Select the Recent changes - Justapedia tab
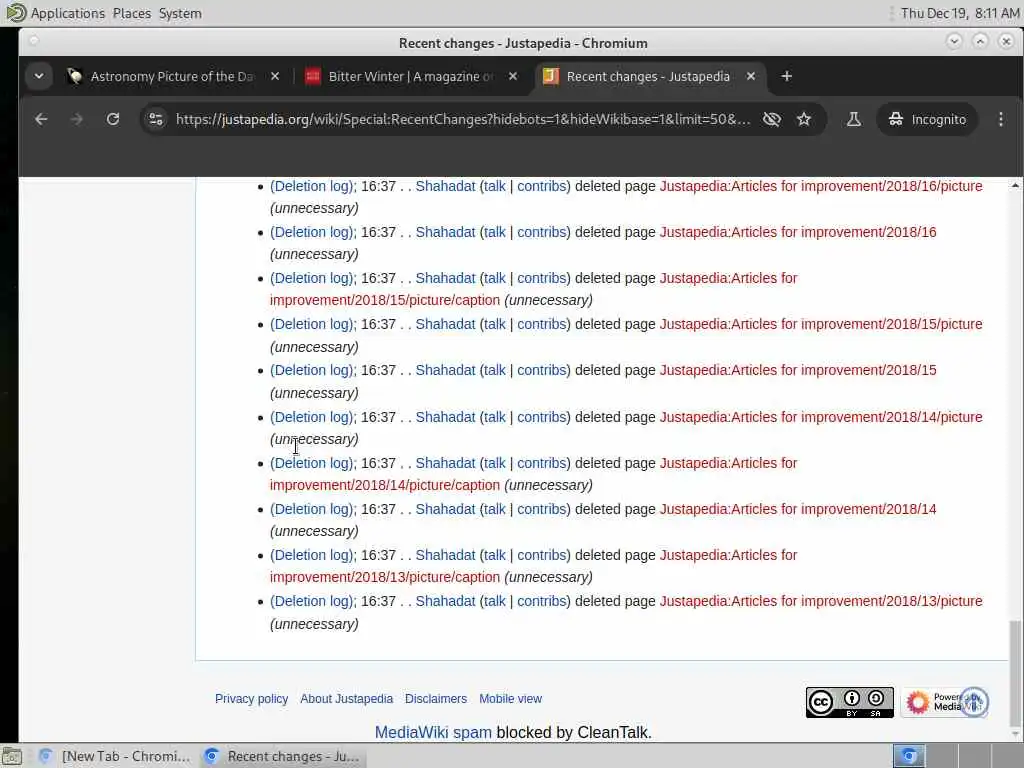This screenshot has height=768, width=1024. pos(648,76)
